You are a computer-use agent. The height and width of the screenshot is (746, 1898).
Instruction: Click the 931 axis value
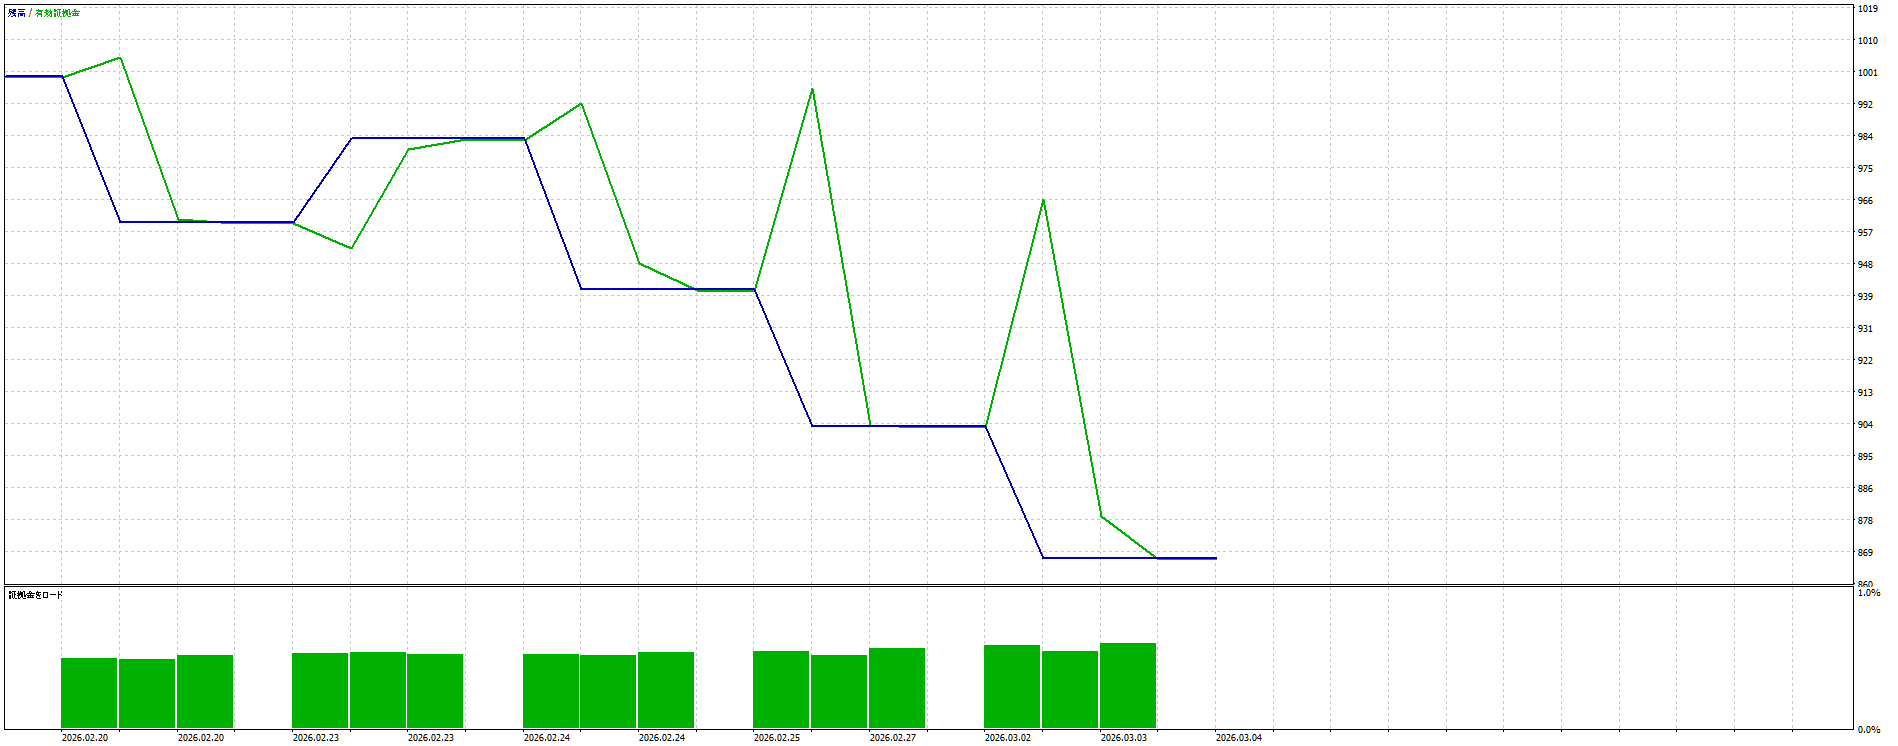(1865, 329)
